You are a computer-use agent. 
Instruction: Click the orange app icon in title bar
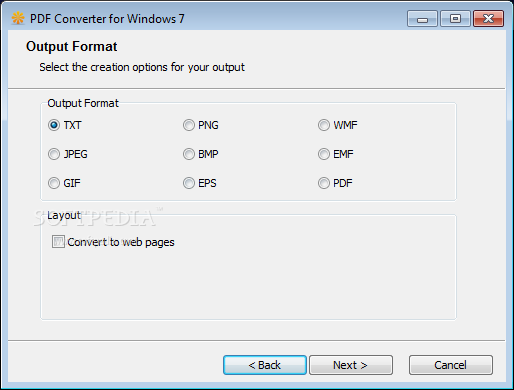[x=18, y=18]
